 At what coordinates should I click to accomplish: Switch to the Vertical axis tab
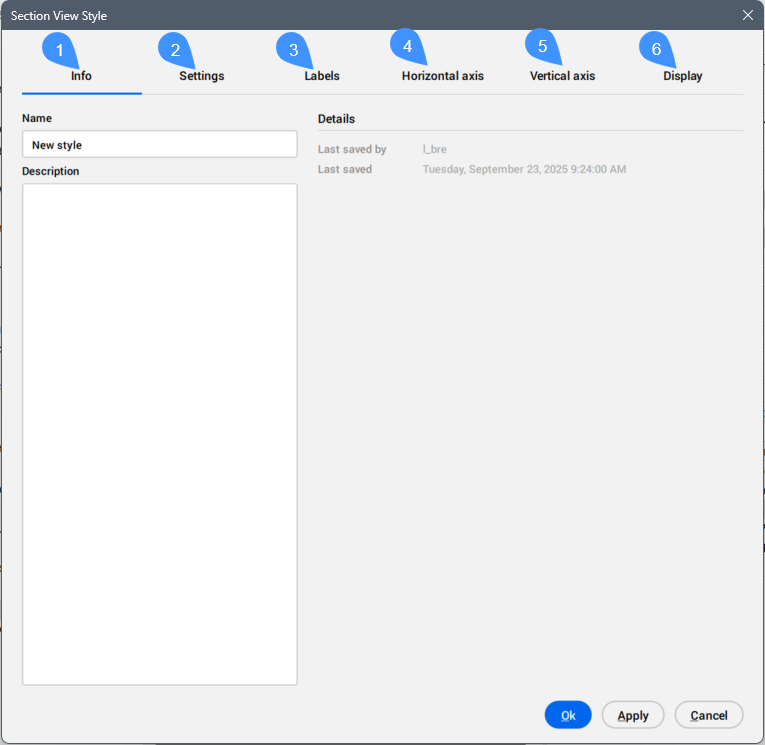coord(562,76)
